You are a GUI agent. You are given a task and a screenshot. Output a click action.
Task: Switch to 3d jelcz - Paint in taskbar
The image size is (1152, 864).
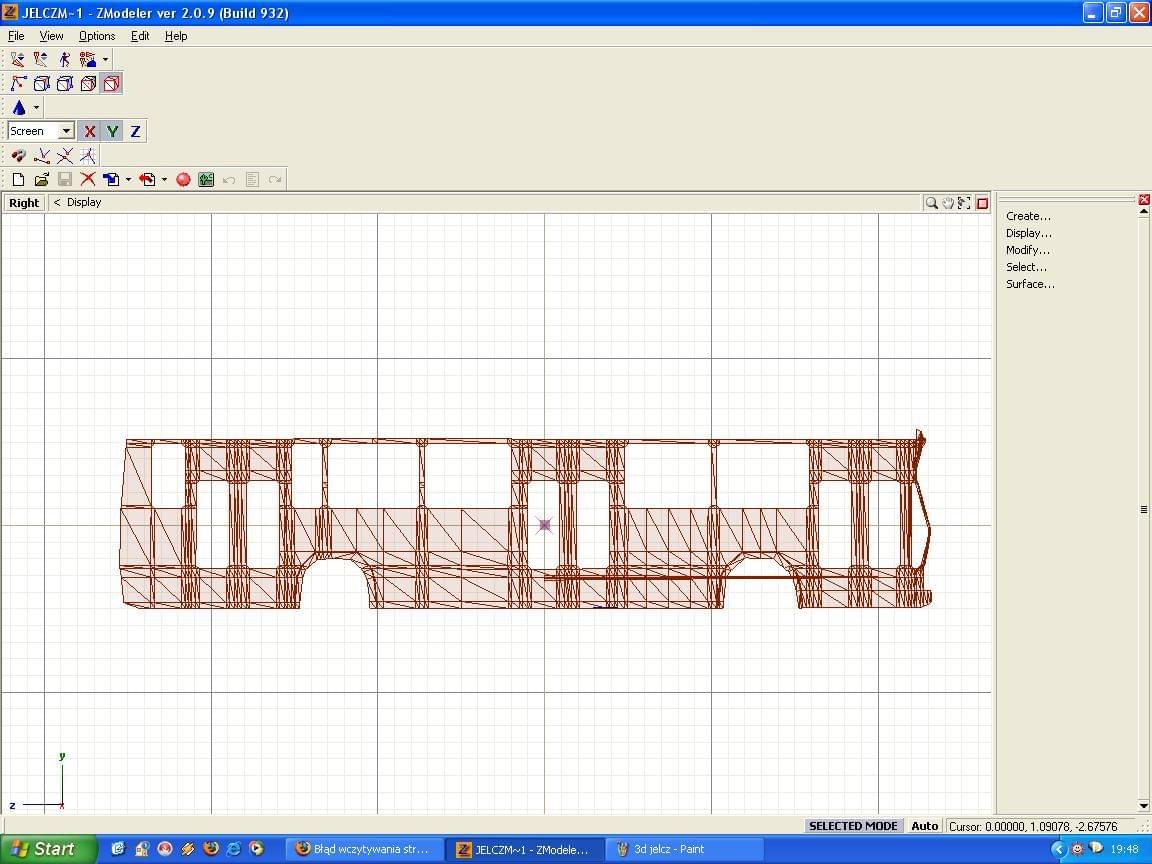coord(668,849)
